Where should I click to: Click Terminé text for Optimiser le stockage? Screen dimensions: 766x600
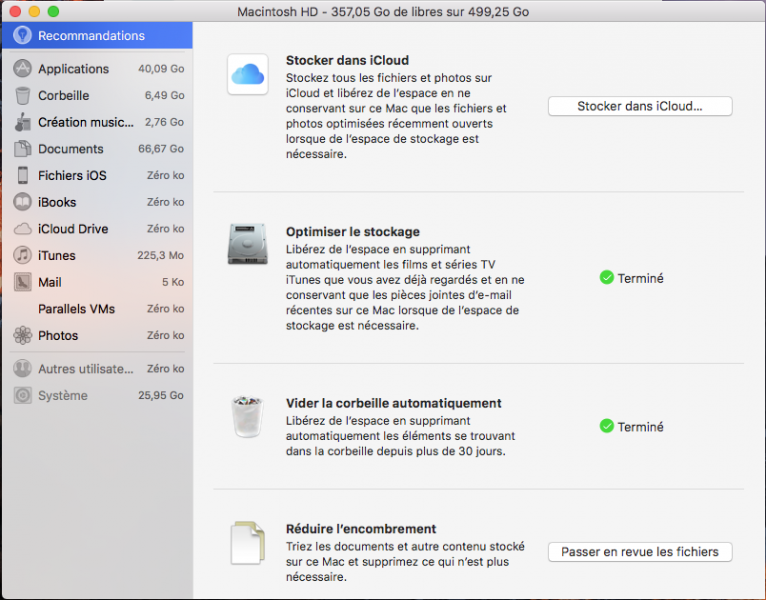(640, 279)
